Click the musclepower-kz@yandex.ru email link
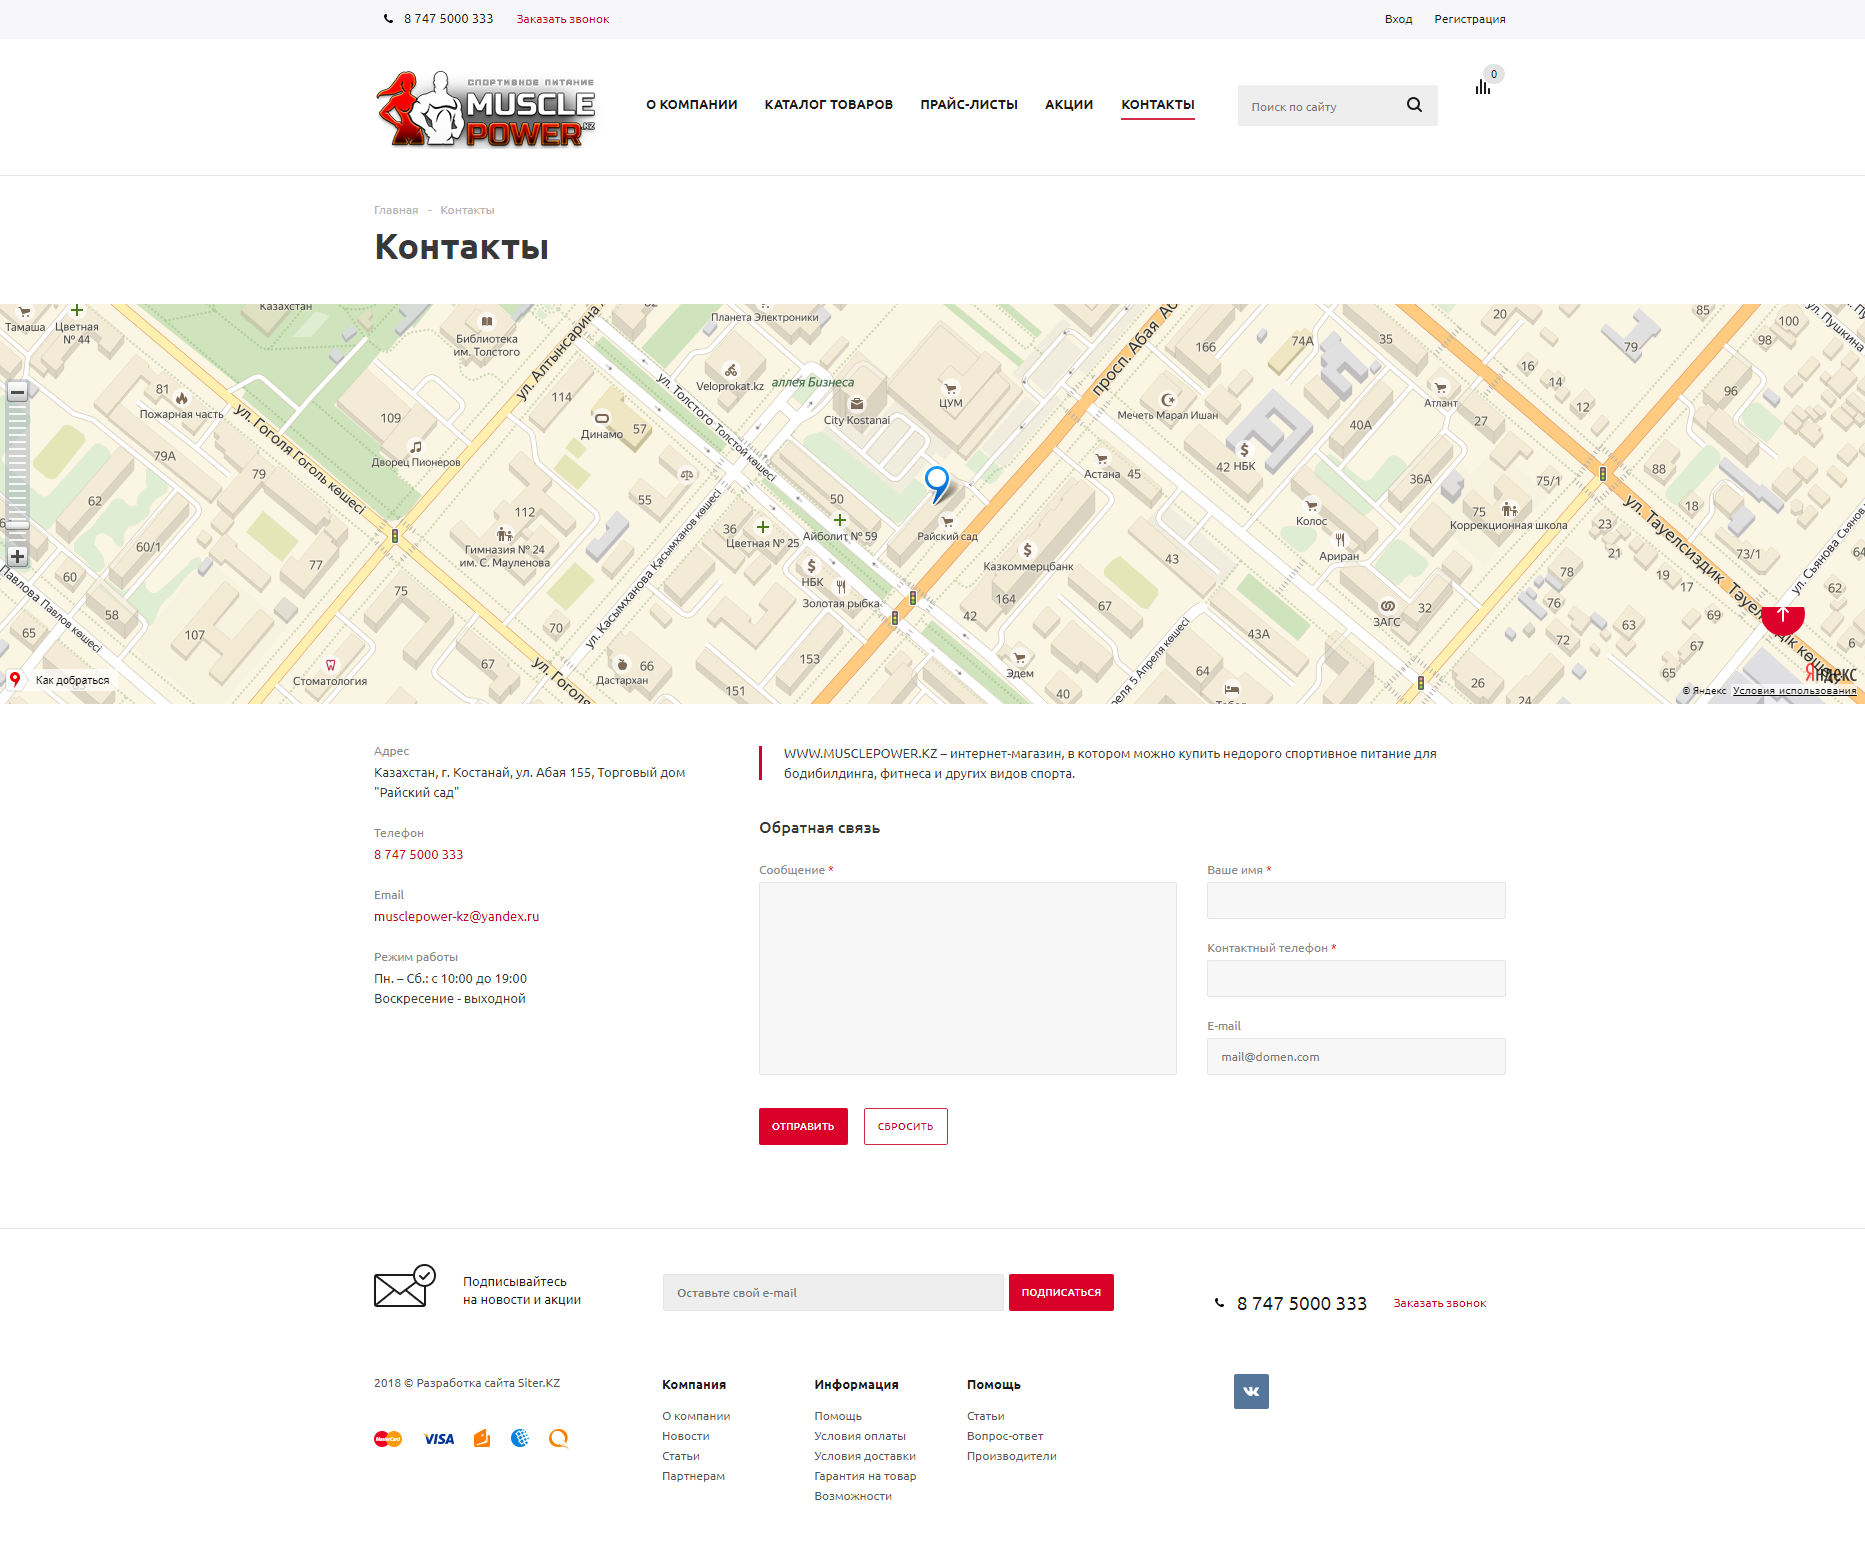1865x1550 pixels. pyautogui.click(x=457, y=917)
